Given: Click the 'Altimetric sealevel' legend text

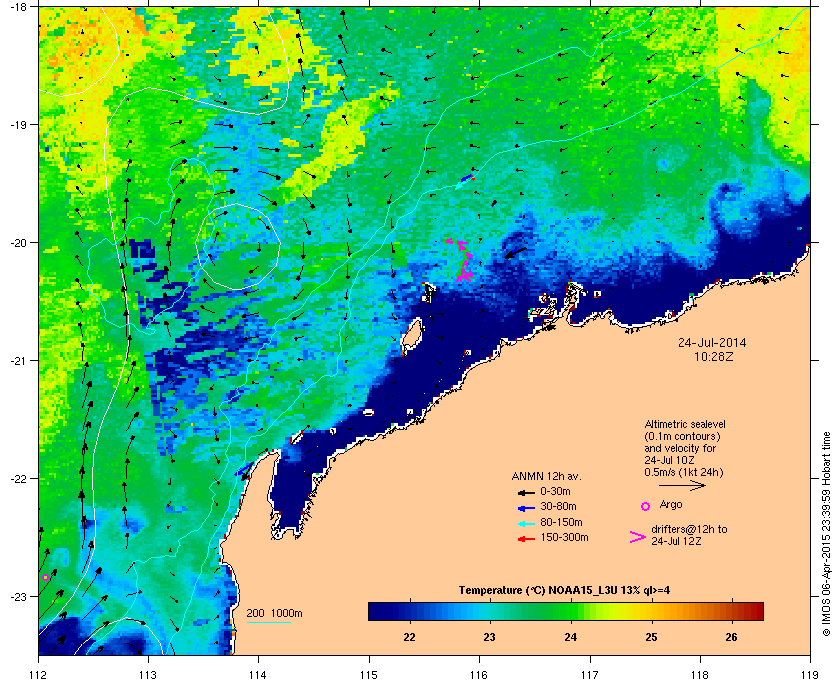Looking at the screenshot, I should pos(685,424).
